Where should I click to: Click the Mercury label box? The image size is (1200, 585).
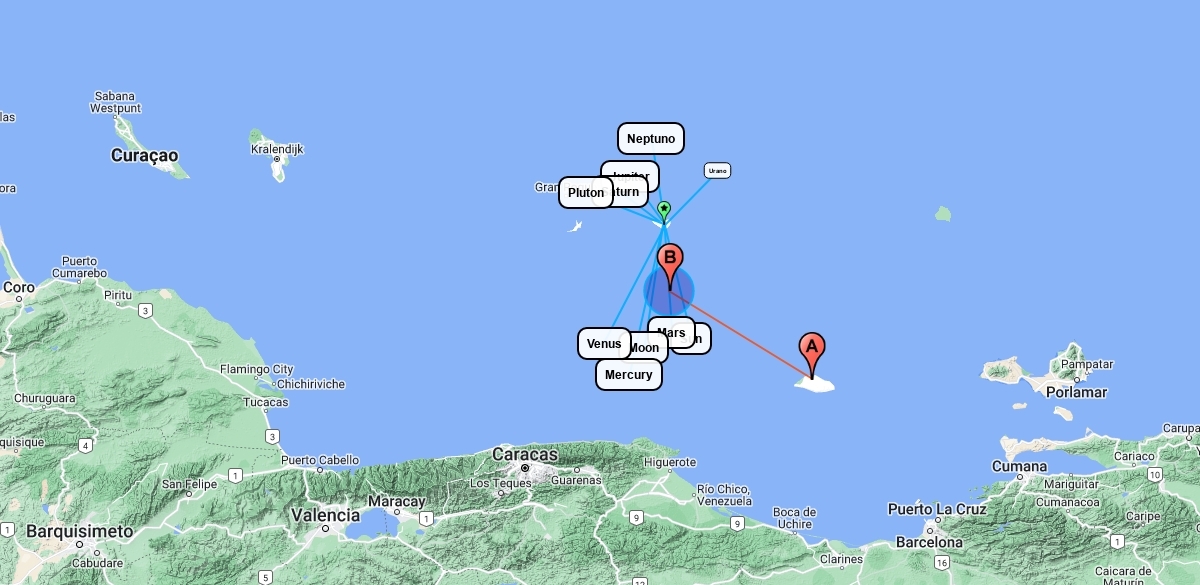click(629, 375)
